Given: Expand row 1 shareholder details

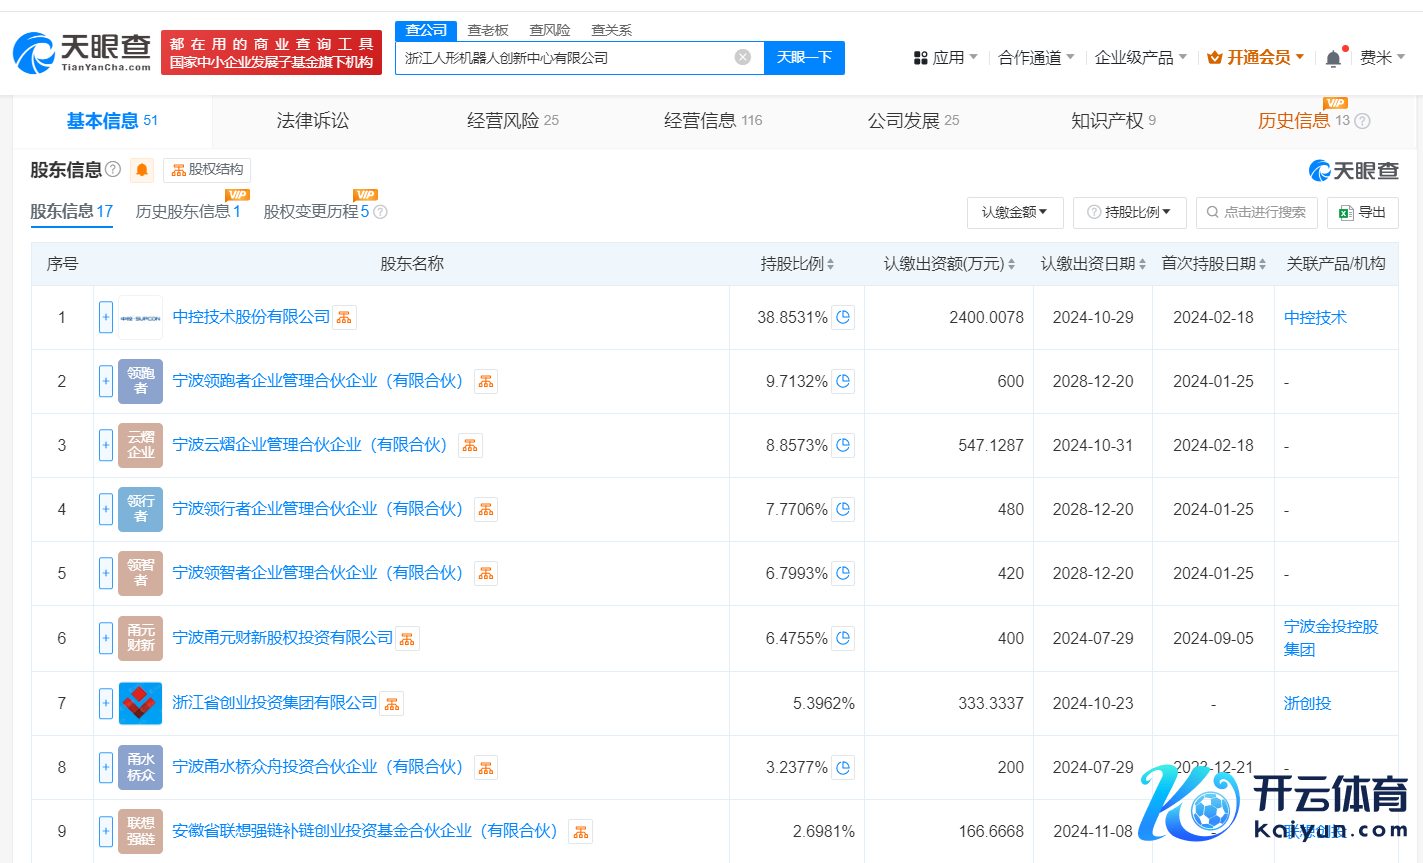Looking at the screenshot, I should [106, 317].
